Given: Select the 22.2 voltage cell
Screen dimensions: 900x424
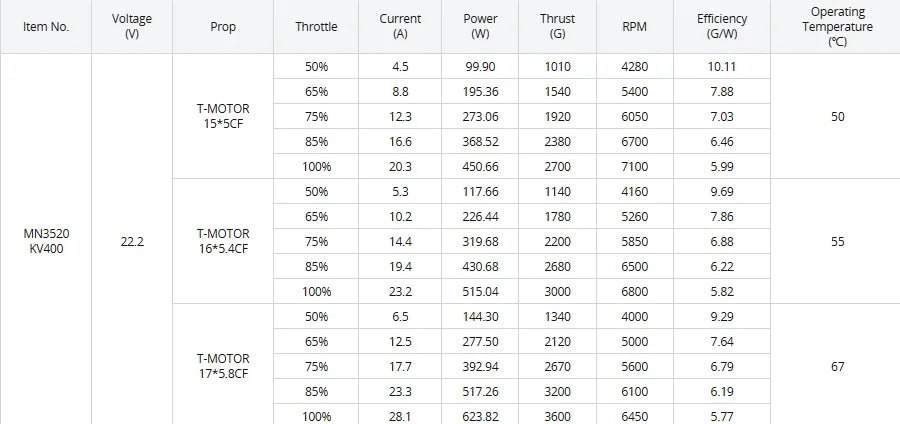Looking at the screenshot, I should [132, 242].
